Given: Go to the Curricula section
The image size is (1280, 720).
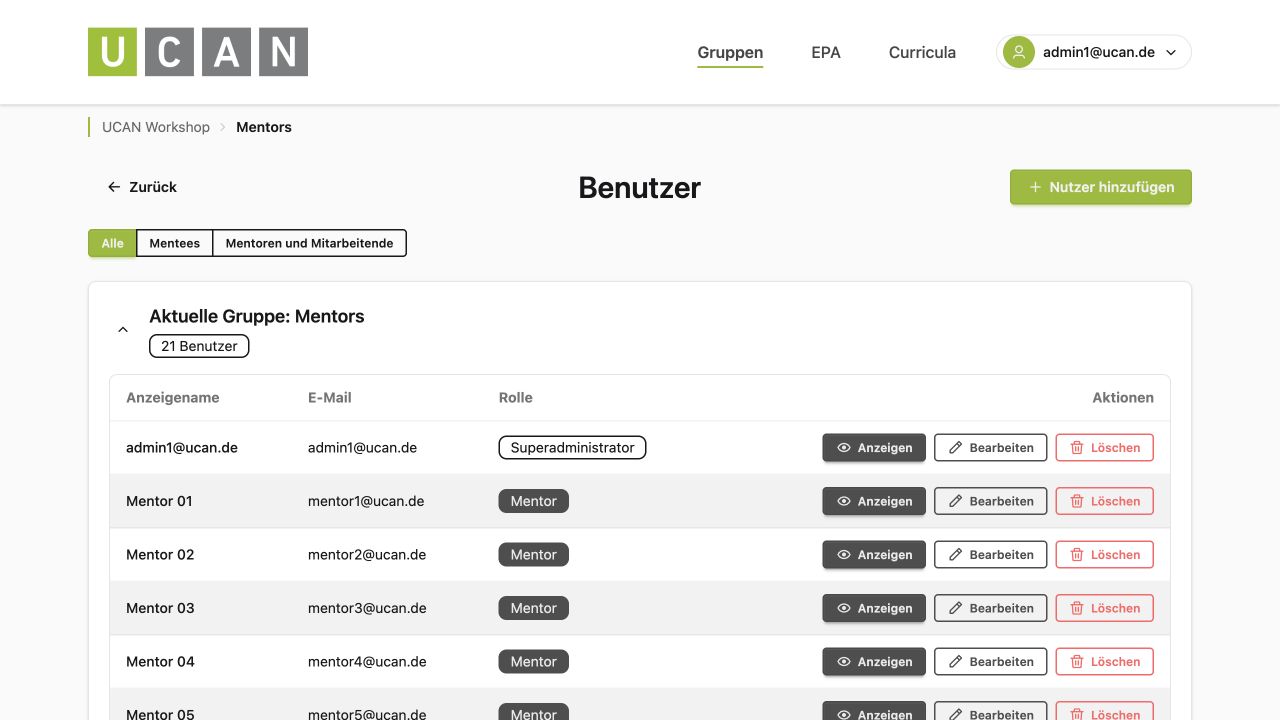Looking at the screenshot, I should [x=922, y=52].
